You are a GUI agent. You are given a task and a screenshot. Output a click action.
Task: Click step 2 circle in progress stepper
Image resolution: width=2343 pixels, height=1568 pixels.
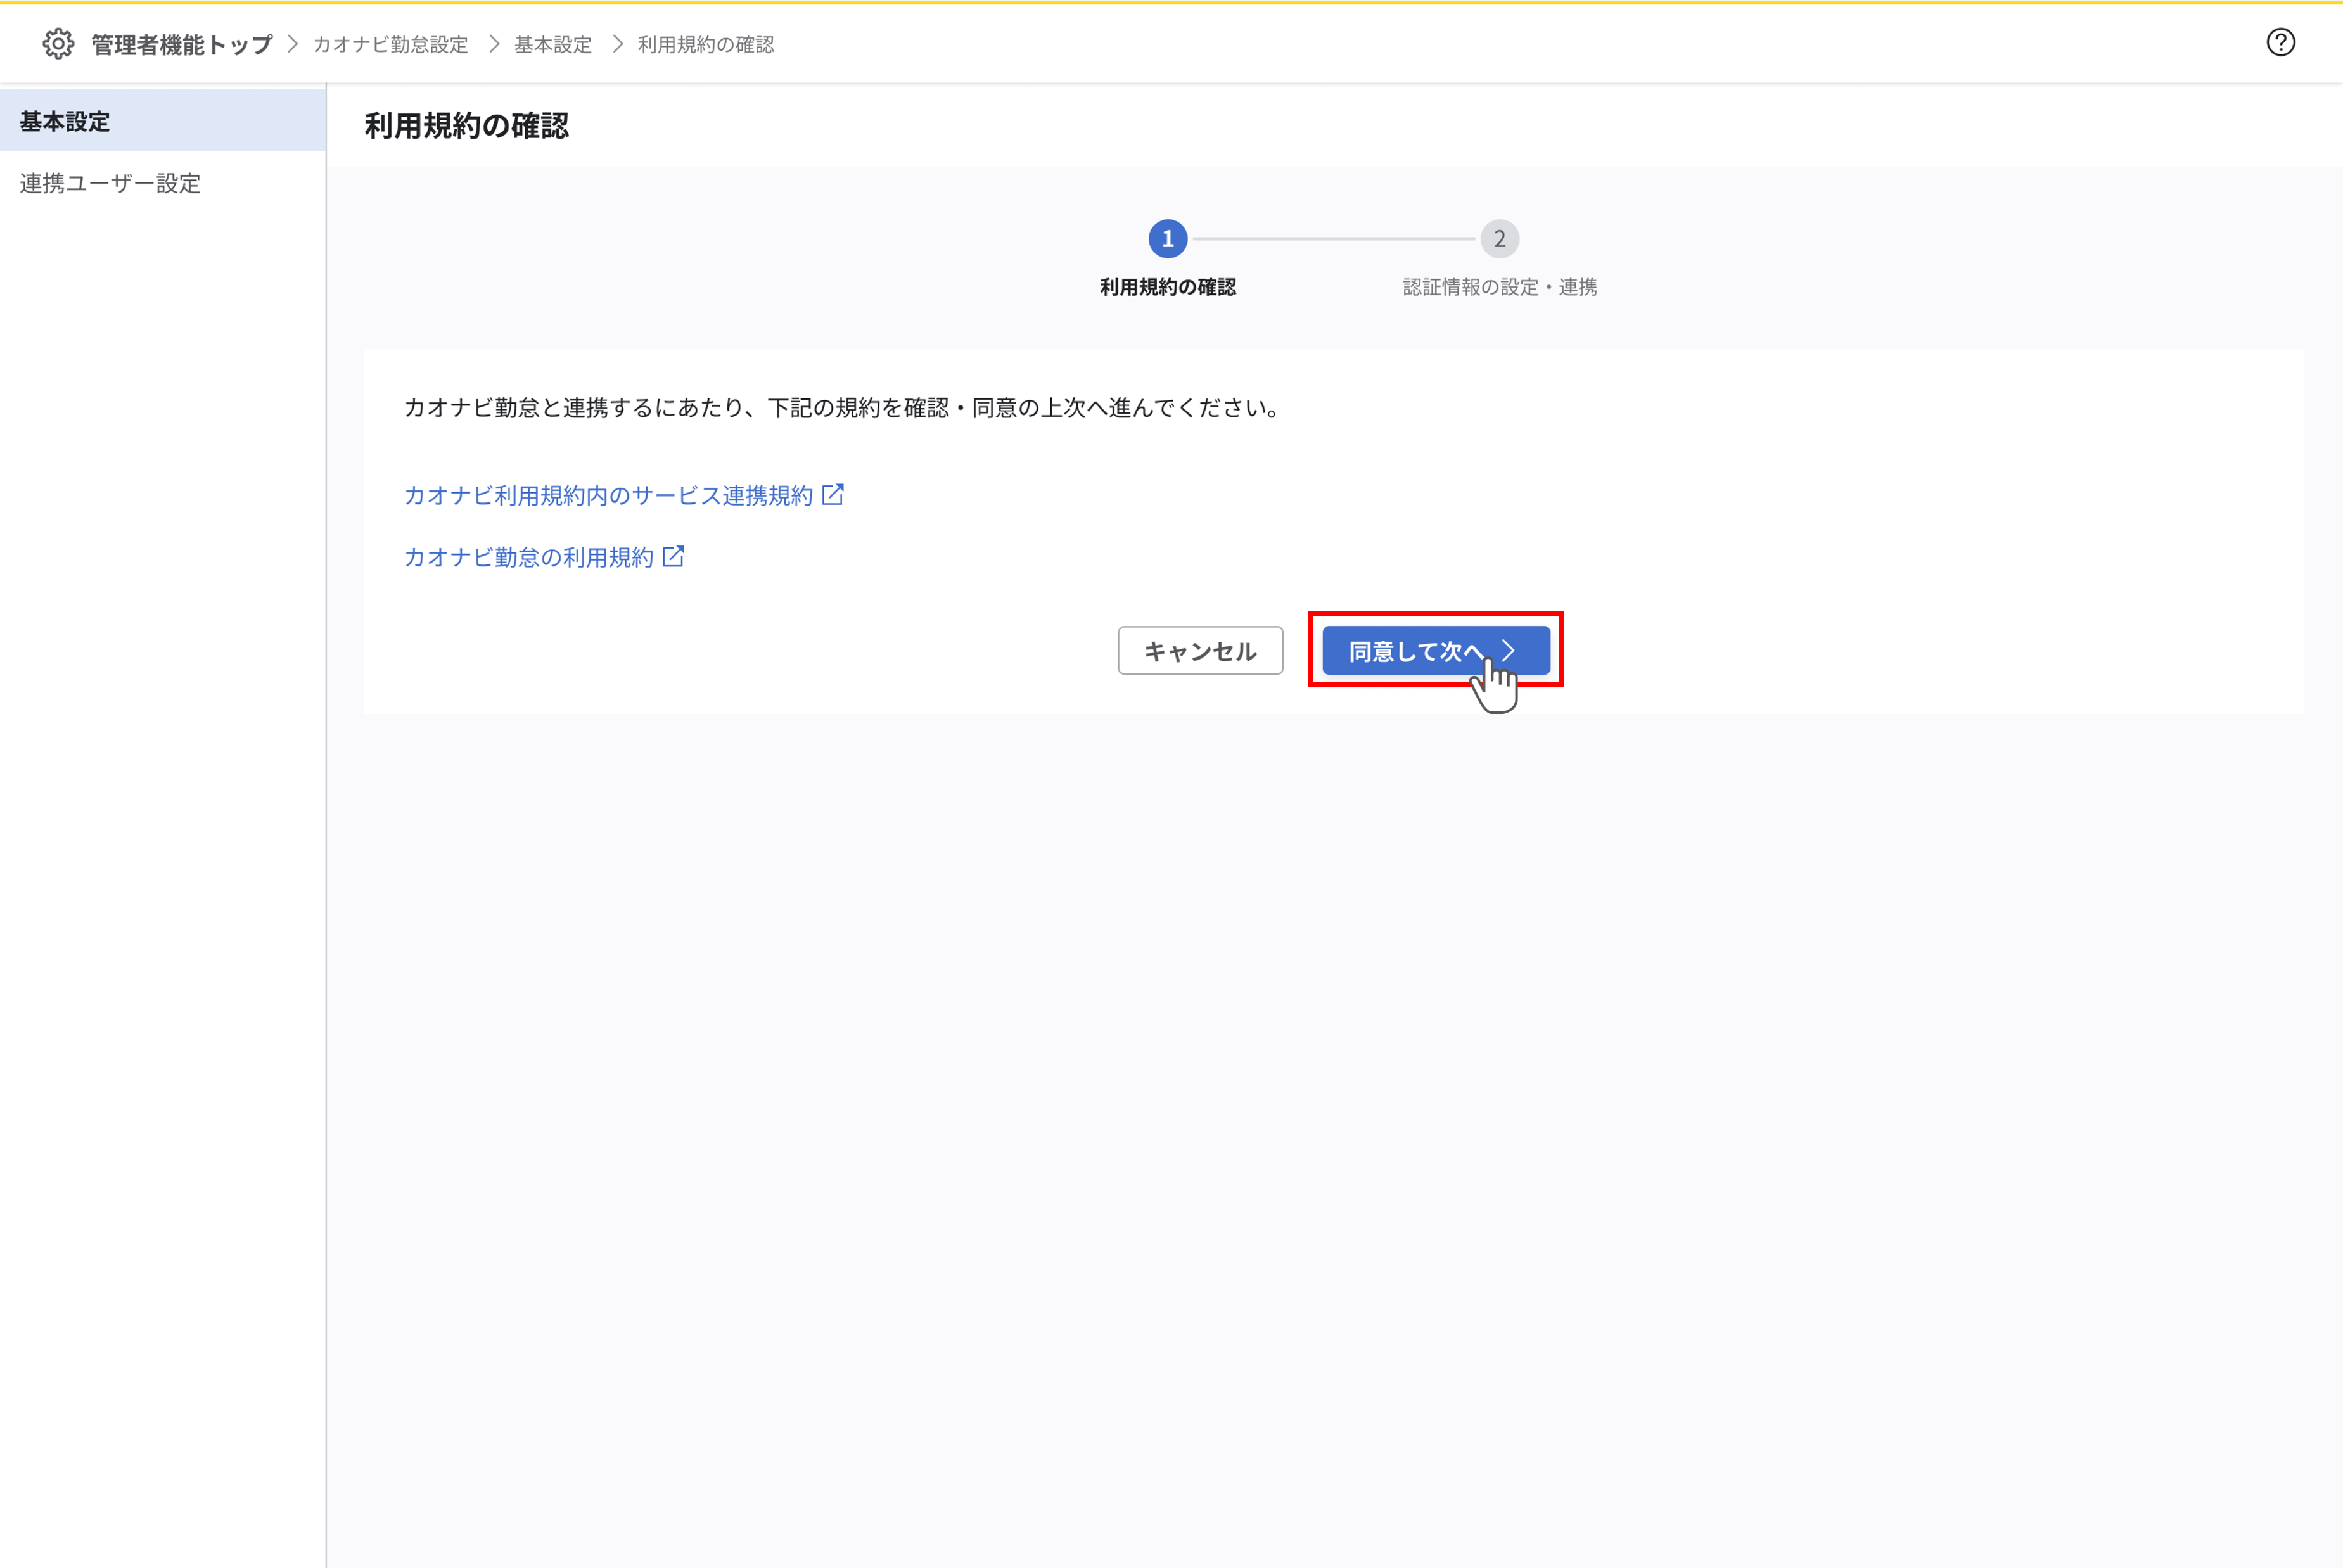1499,239
